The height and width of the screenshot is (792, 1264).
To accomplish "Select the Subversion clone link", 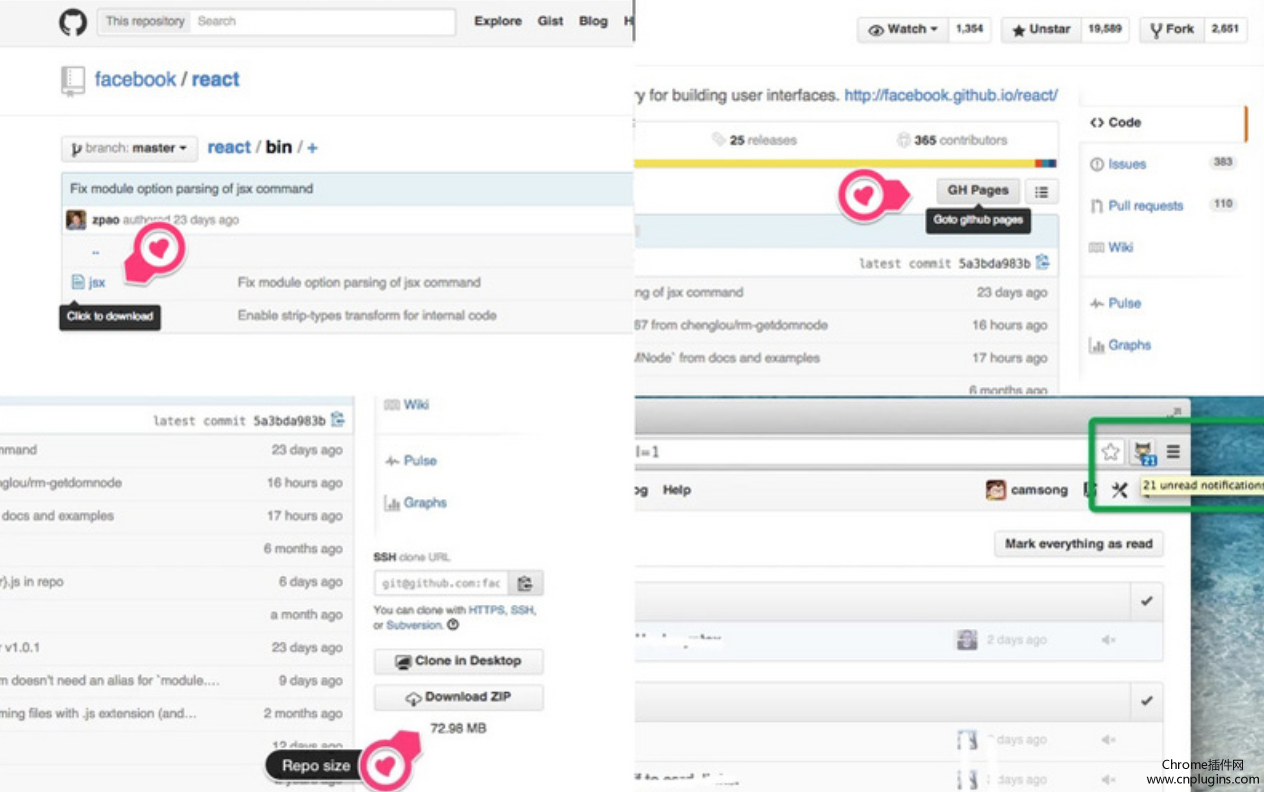I will tap(414, 625).
